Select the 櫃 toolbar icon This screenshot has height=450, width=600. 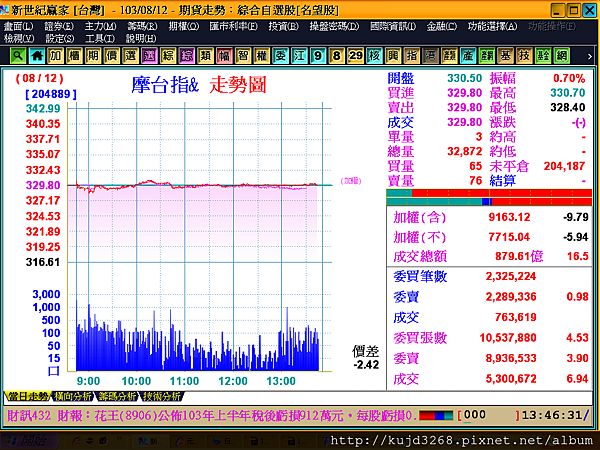point(74,56)
